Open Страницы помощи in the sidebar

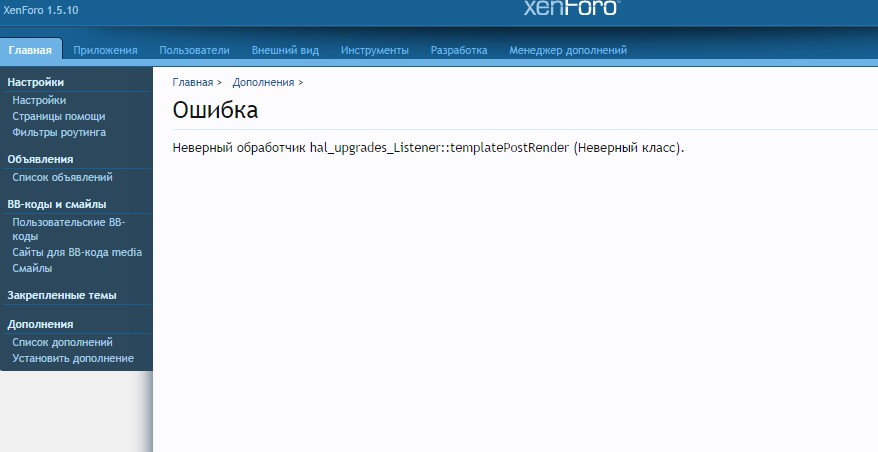click(x=59, y=116)
